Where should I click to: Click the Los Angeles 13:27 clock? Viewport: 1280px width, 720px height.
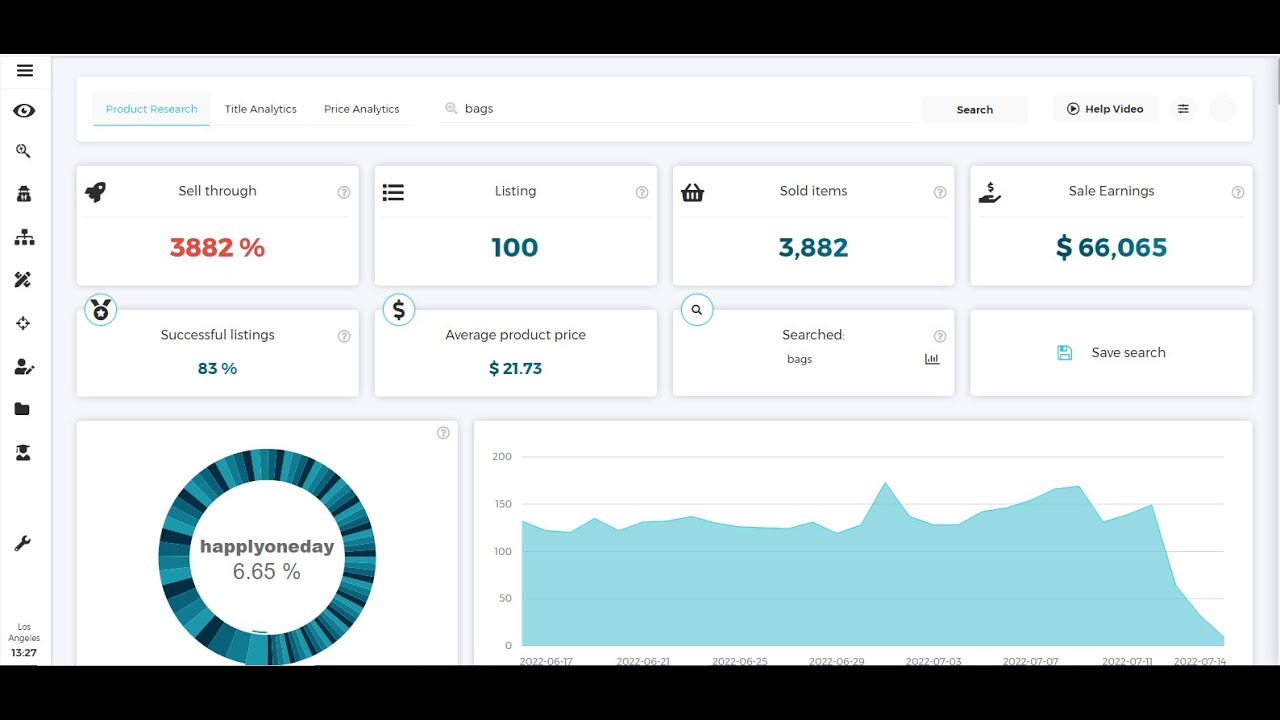(24, 640)
